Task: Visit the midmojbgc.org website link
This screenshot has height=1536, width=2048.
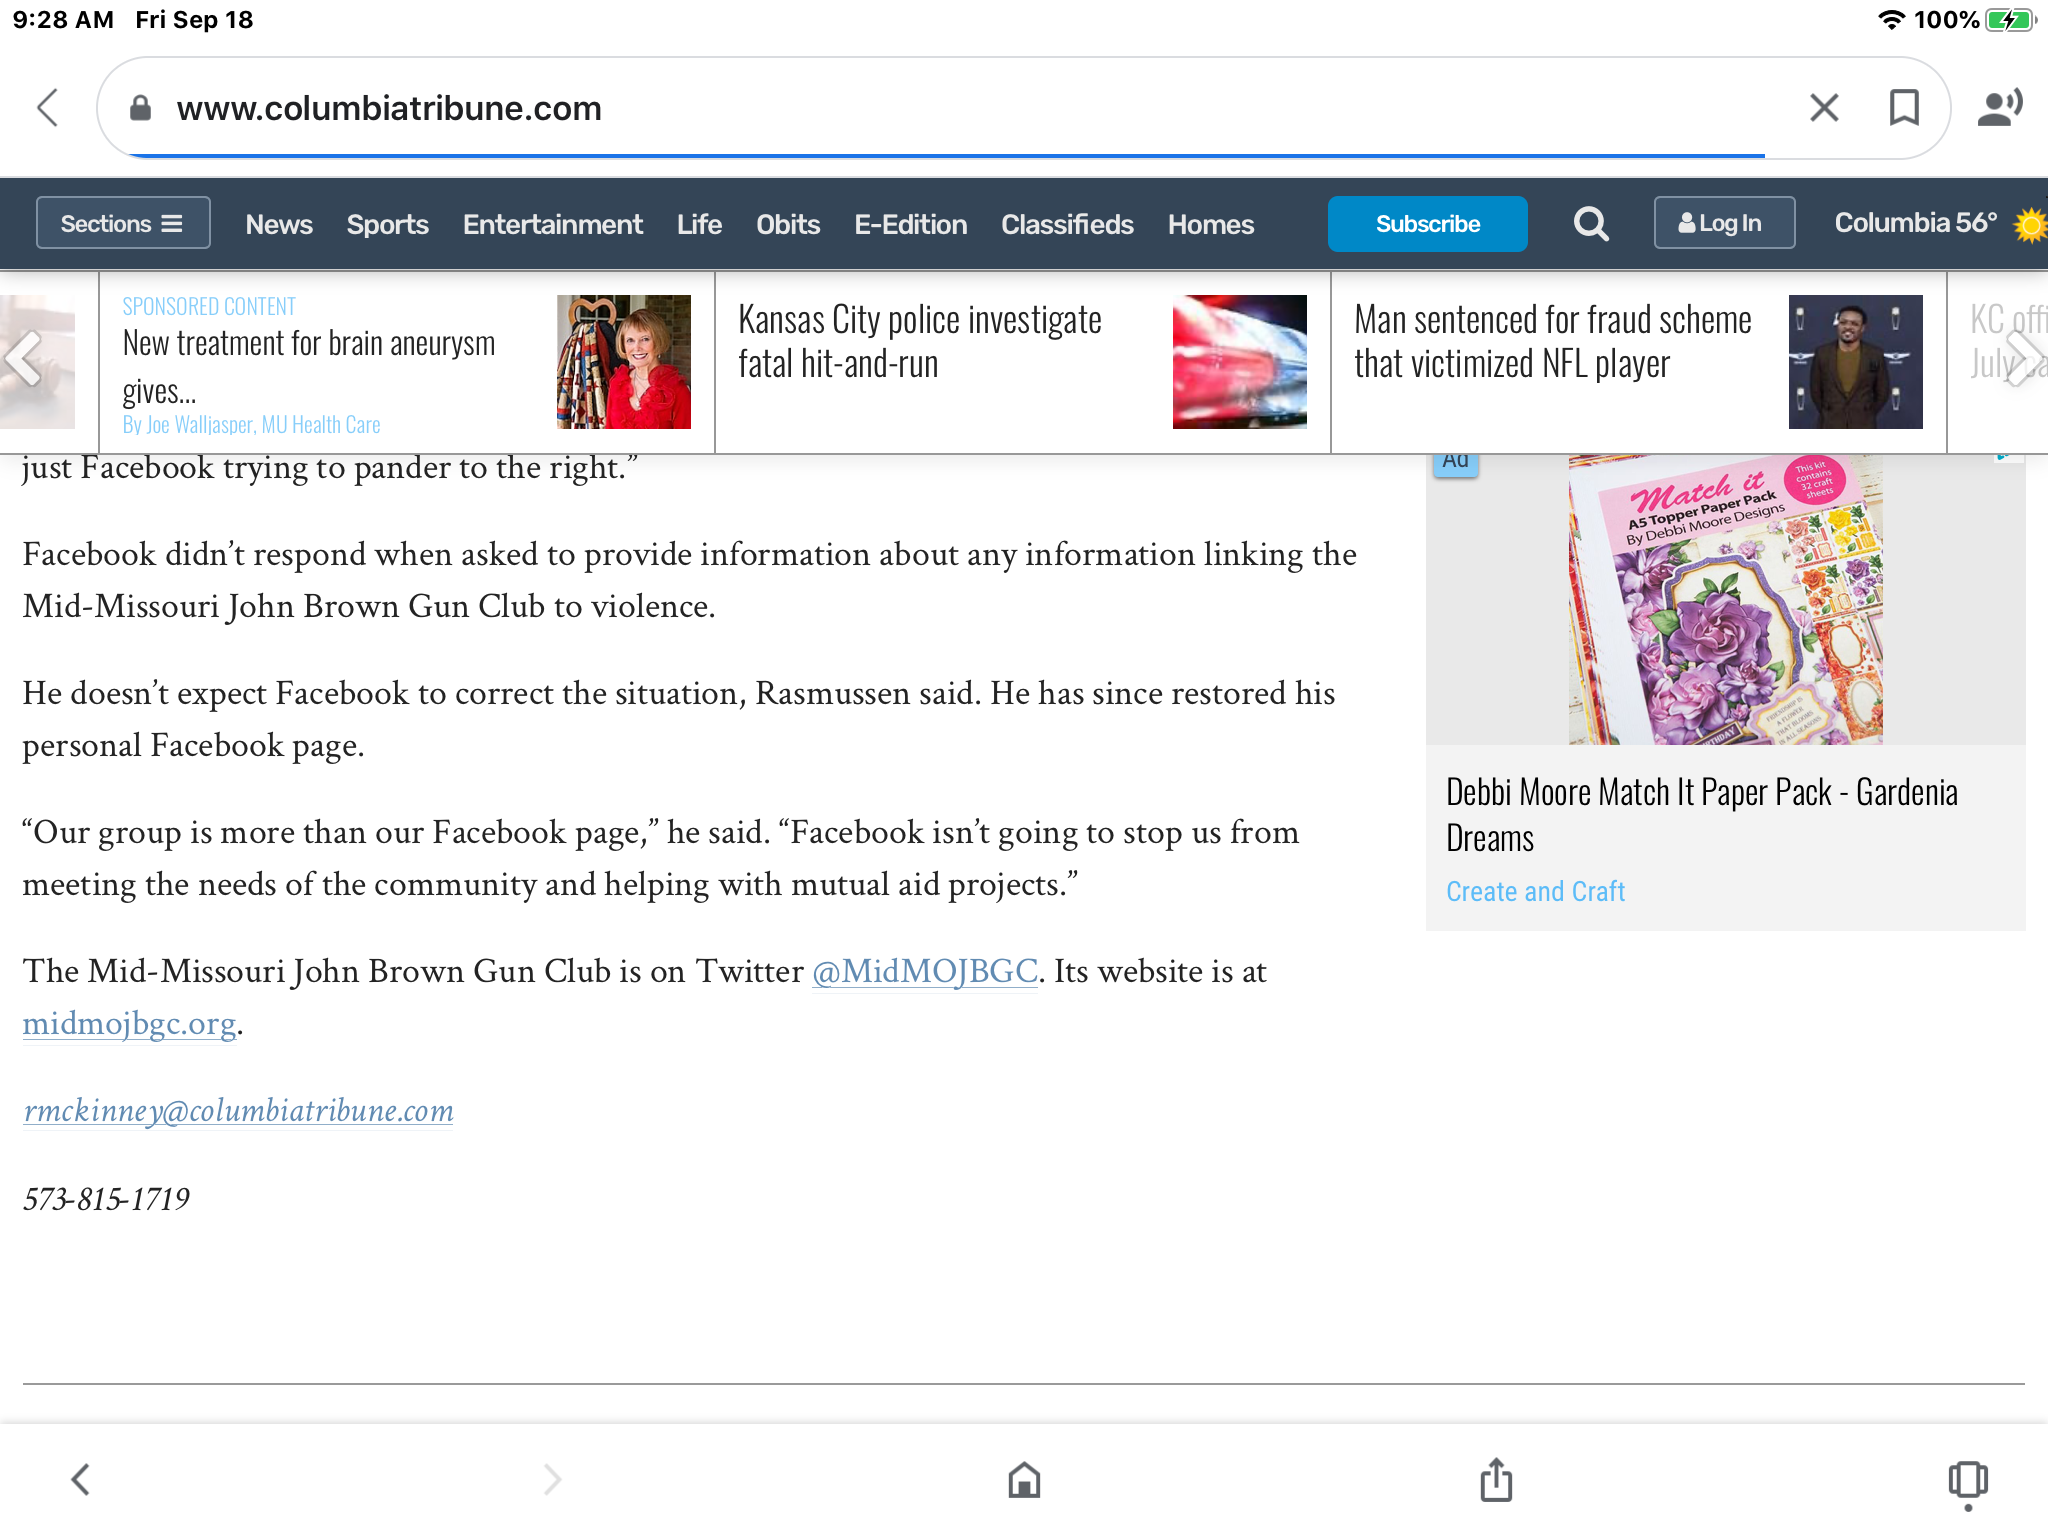Action: 129,1023
